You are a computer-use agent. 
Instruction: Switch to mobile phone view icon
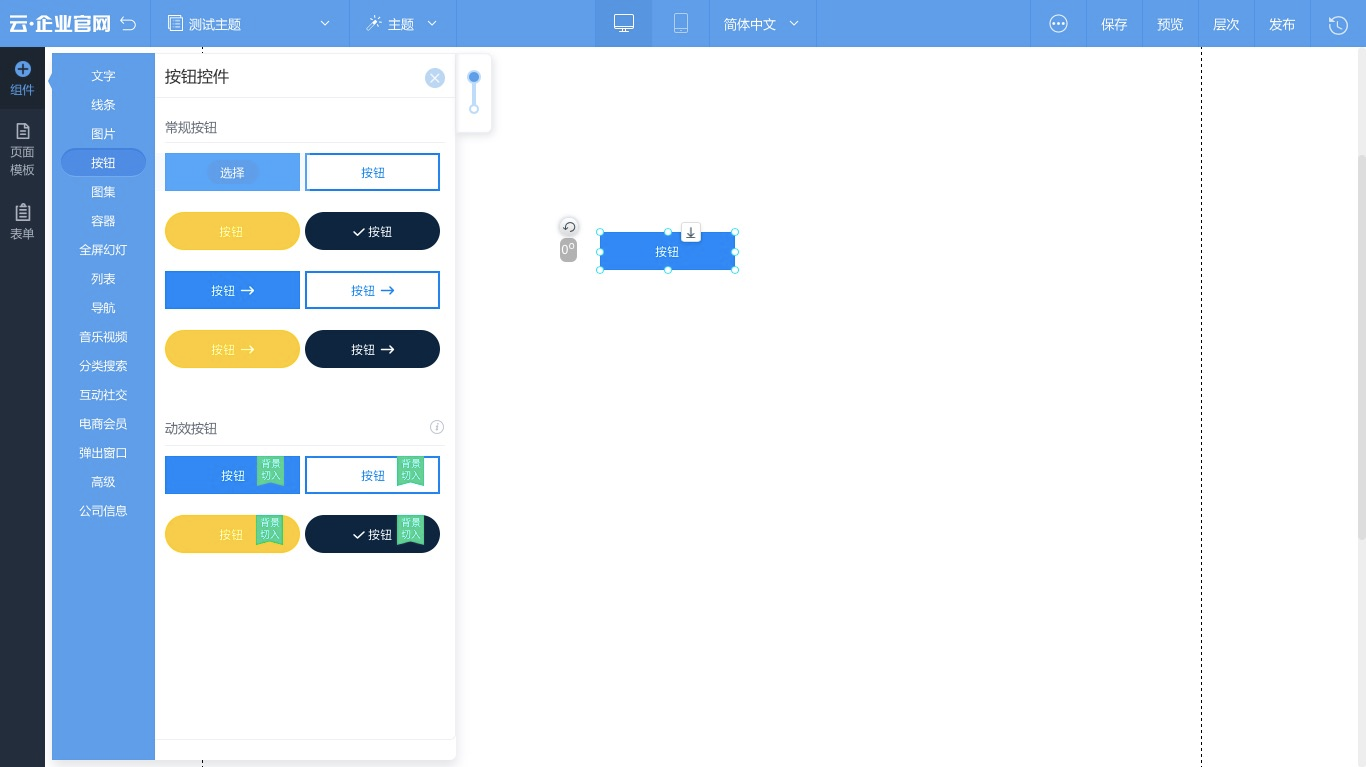[681, 23]
